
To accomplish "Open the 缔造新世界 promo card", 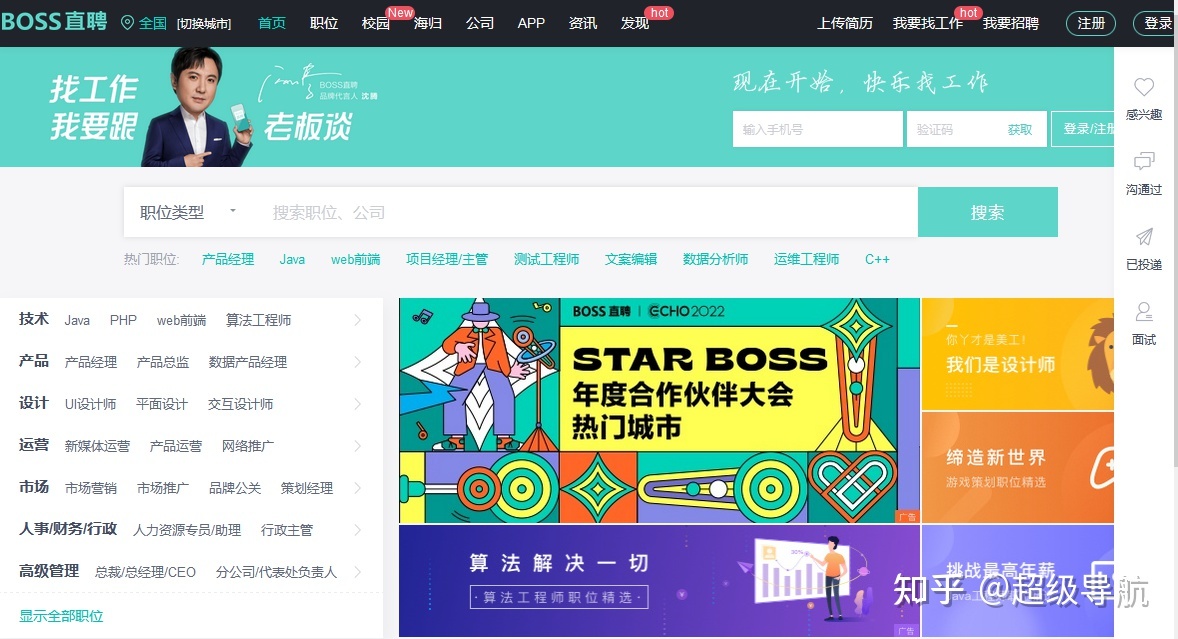I will 1017,467.
